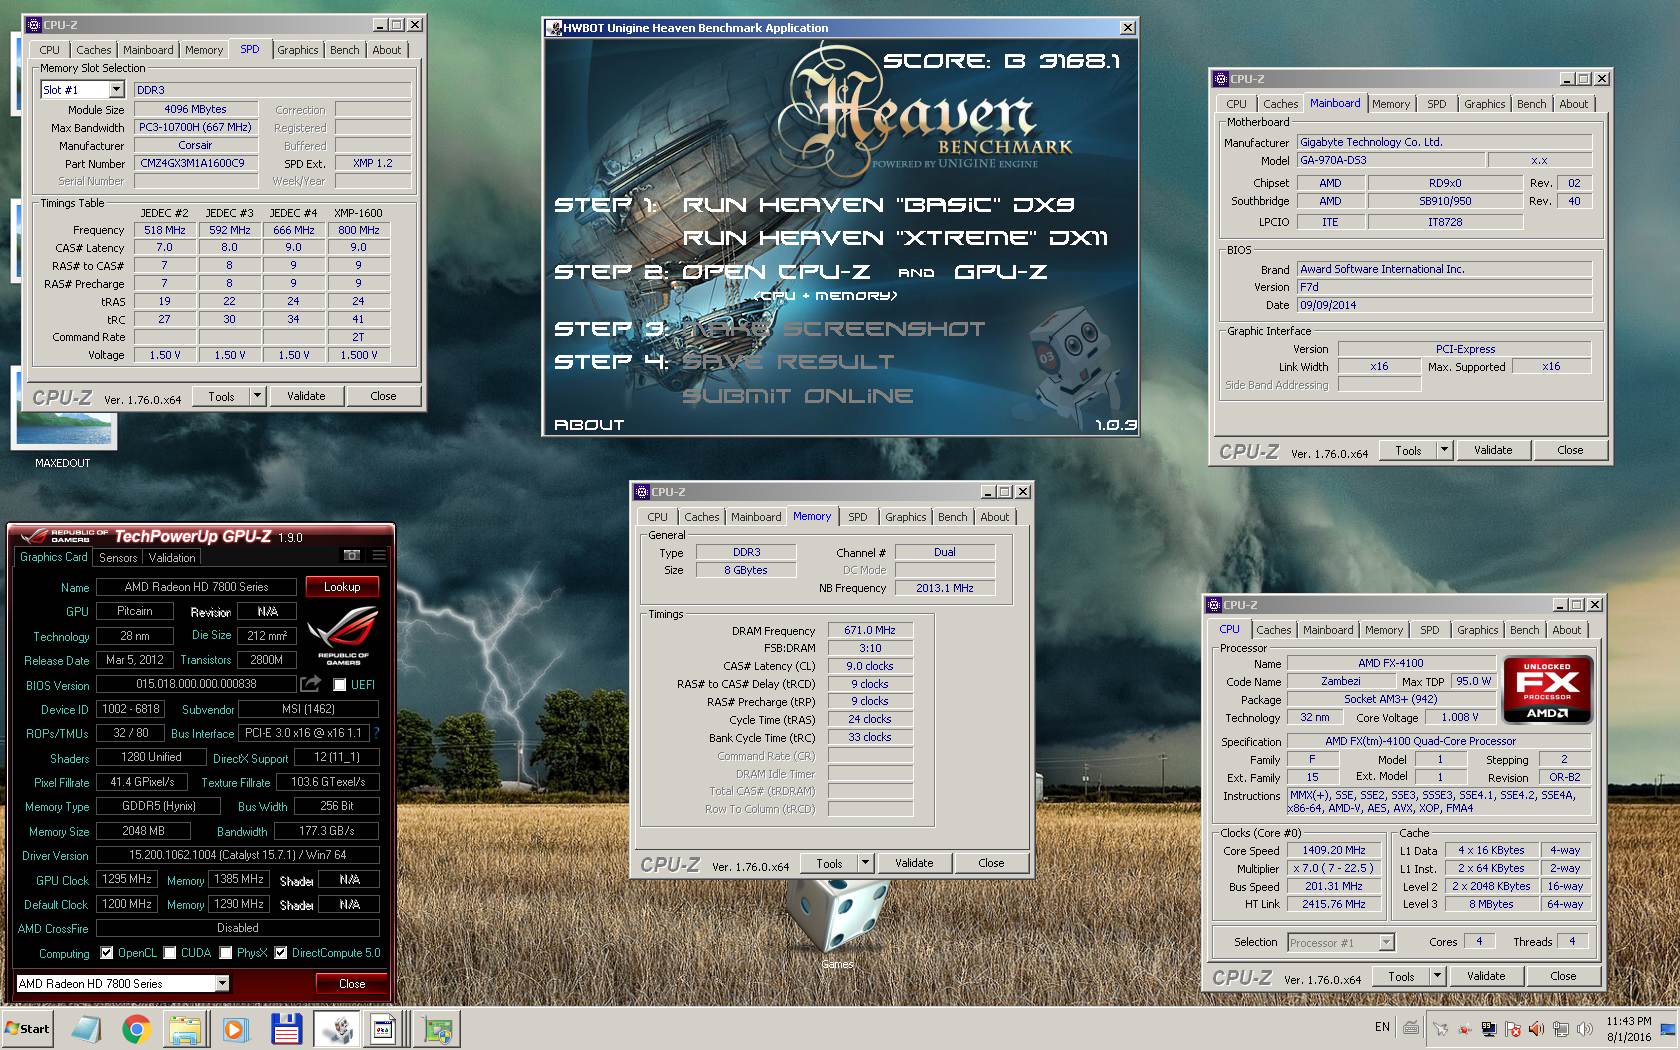1680x1050 pixels.
Task: Take a screenshot using GPU-Z camera icon
Action: click(352, 555)
